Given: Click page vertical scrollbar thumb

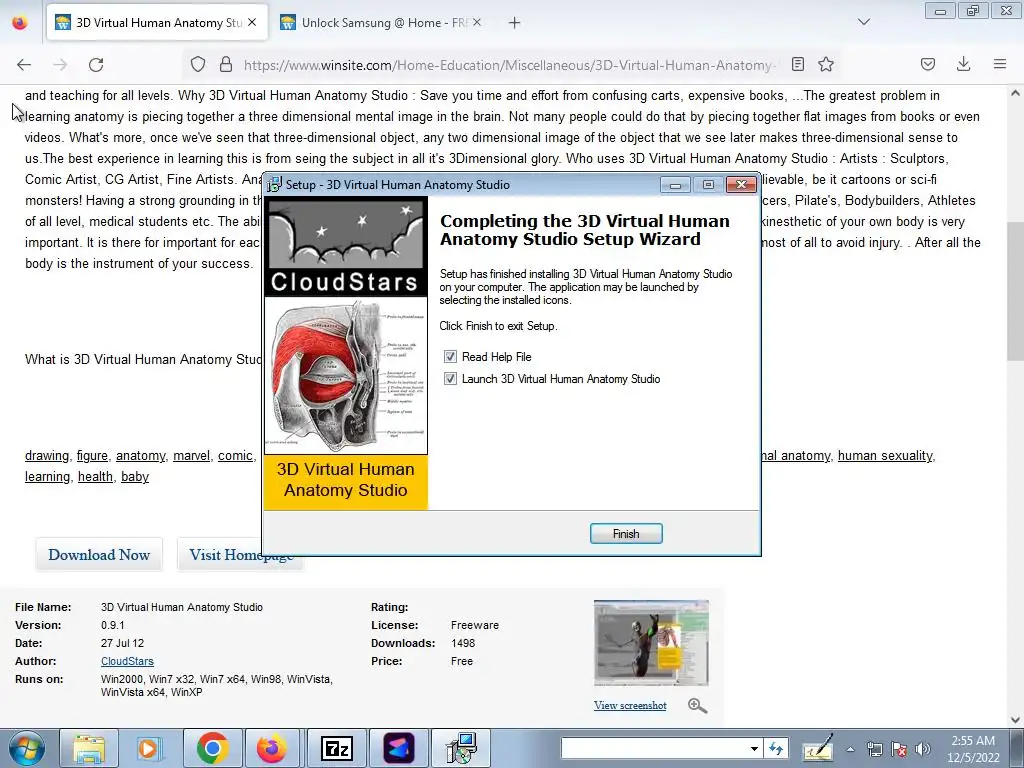Looking at the screenshot, I should (x=1015, y=291).
